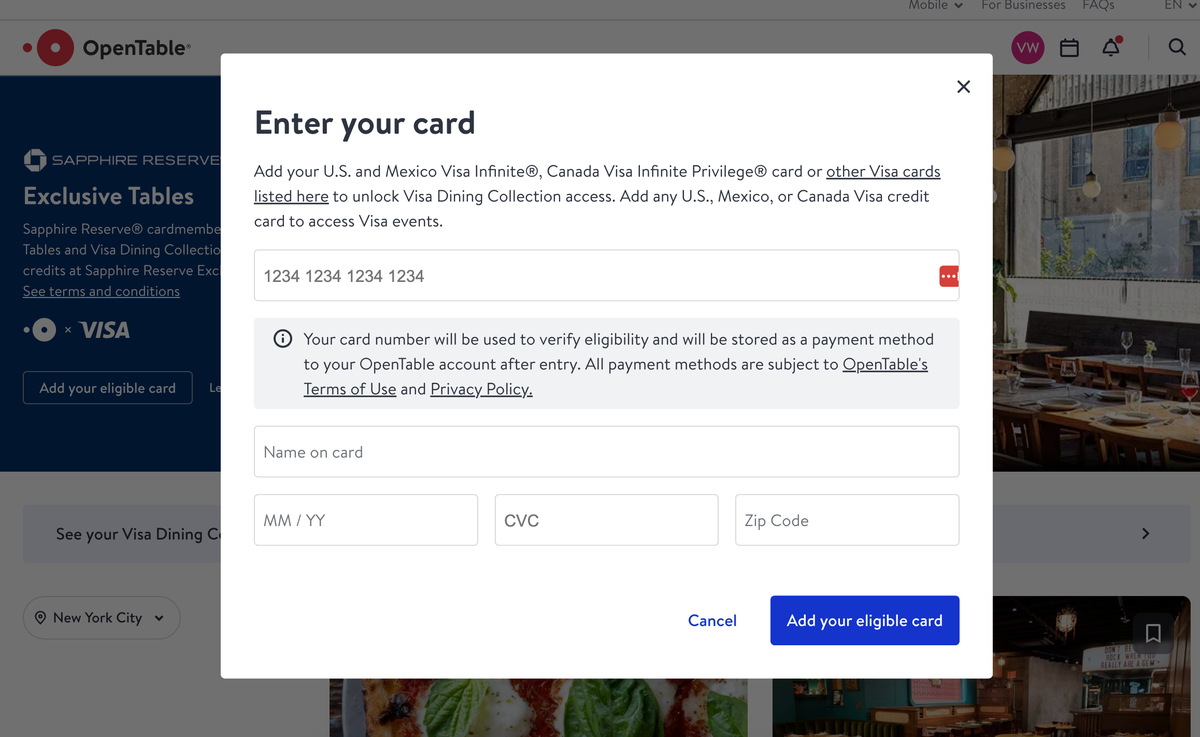Open the VW profile avatar menu
1200x737 pixels.
pos(1027,48)
